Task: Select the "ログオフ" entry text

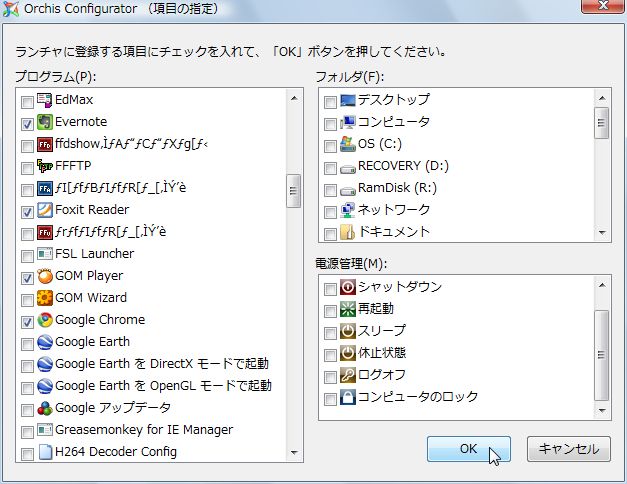Action: 381,375
